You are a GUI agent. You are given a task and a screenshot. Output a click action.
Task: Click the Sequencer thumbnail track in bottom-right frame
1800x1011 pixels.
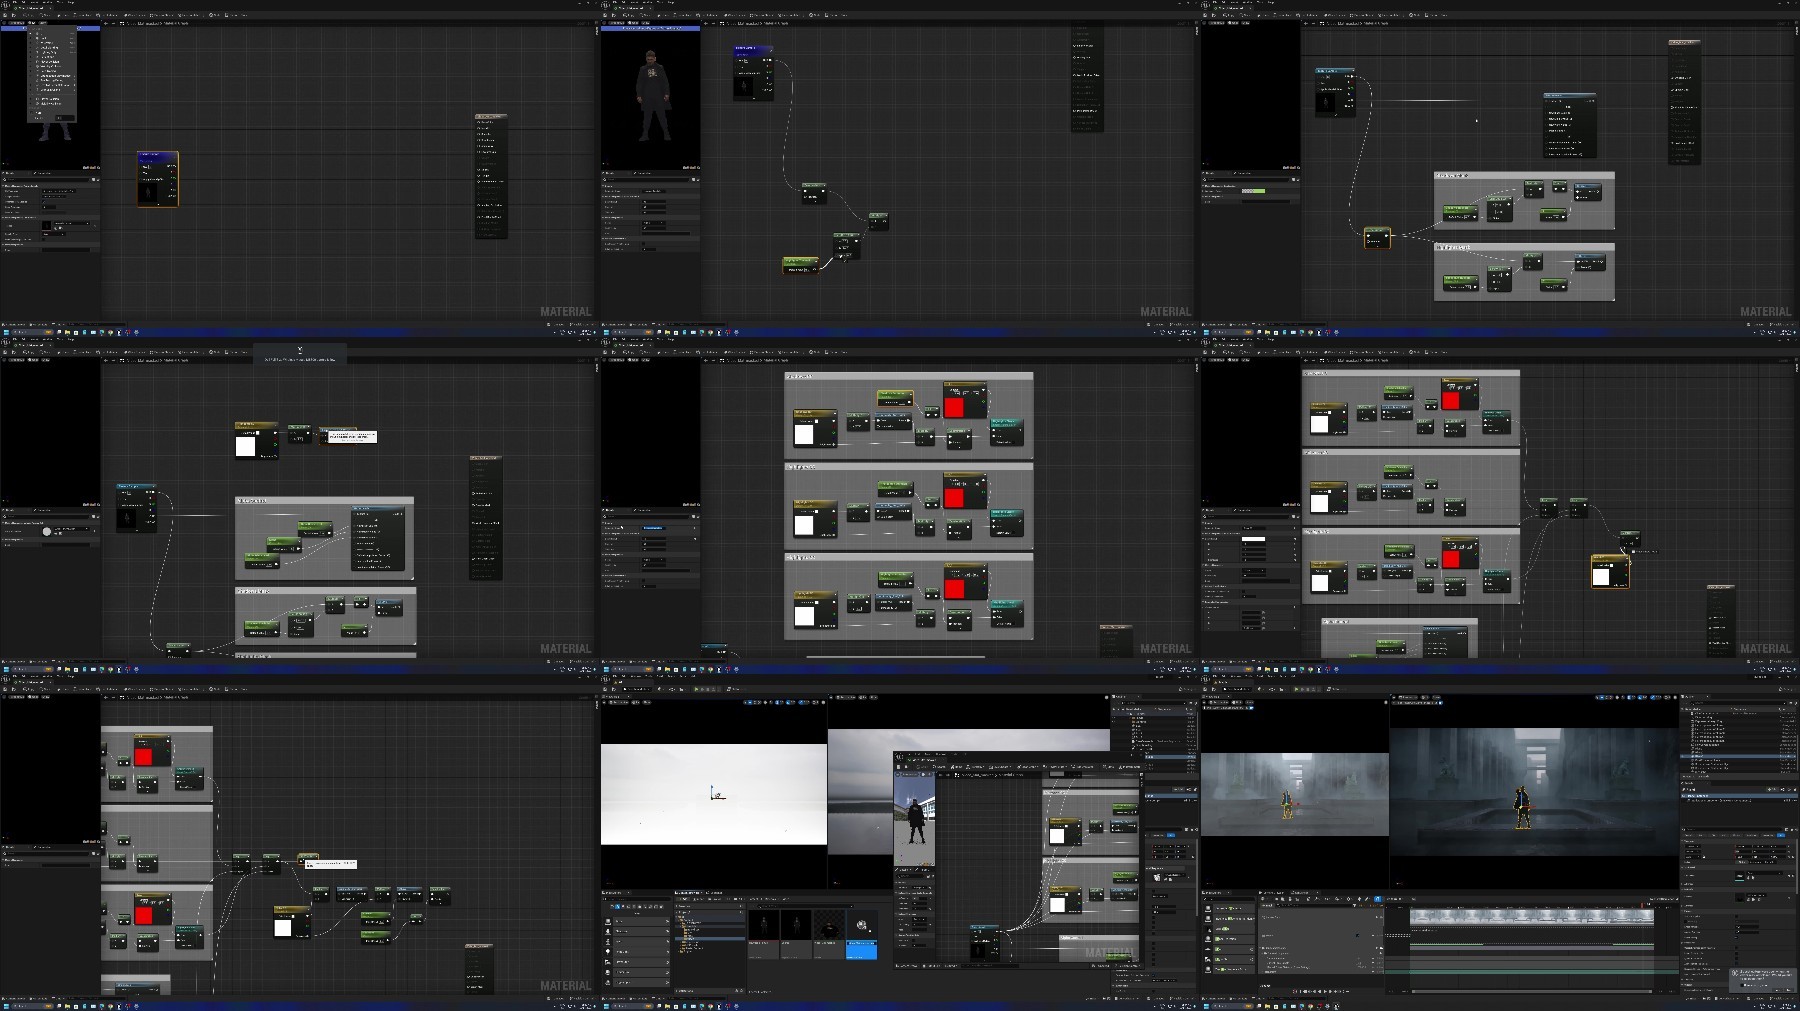tap(1531, 916)
